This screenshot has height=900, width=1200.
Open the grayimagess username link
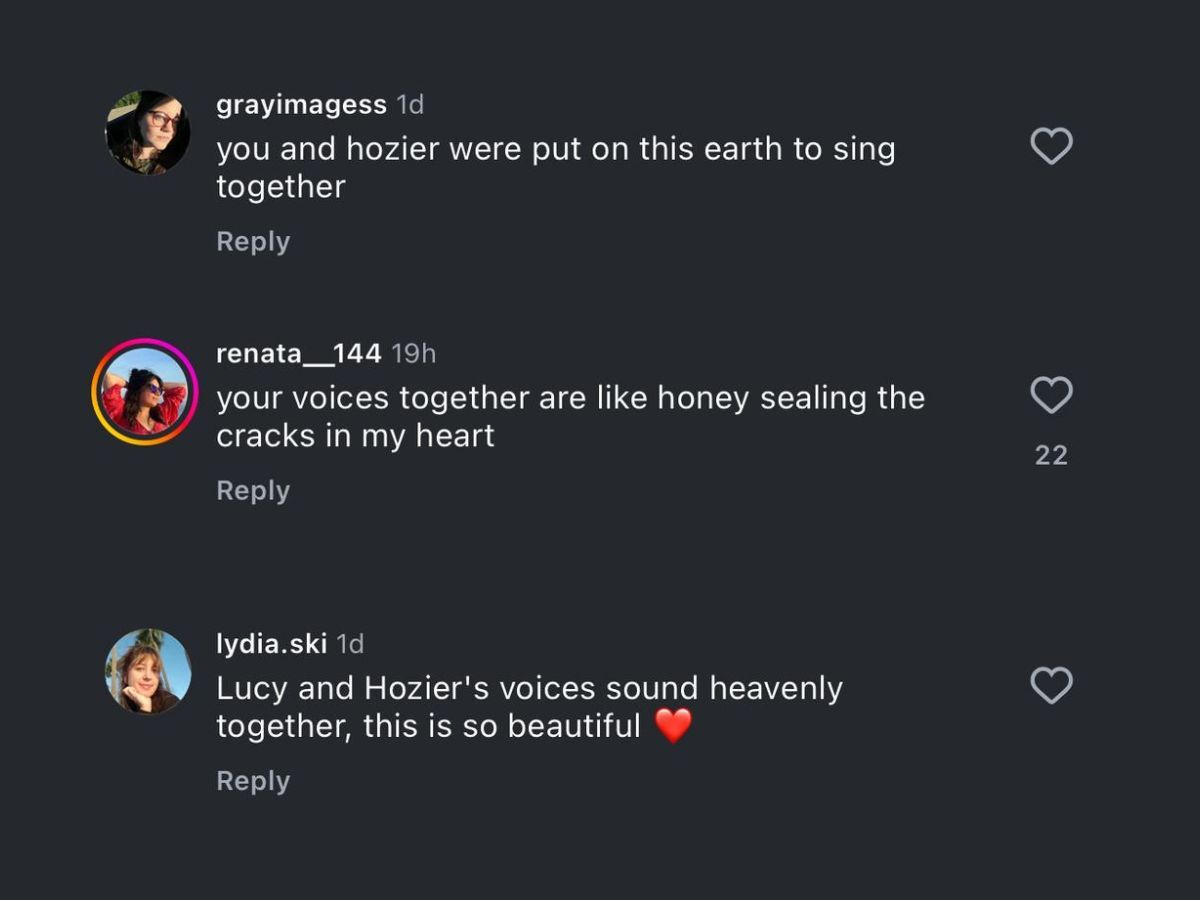[301, 104]
